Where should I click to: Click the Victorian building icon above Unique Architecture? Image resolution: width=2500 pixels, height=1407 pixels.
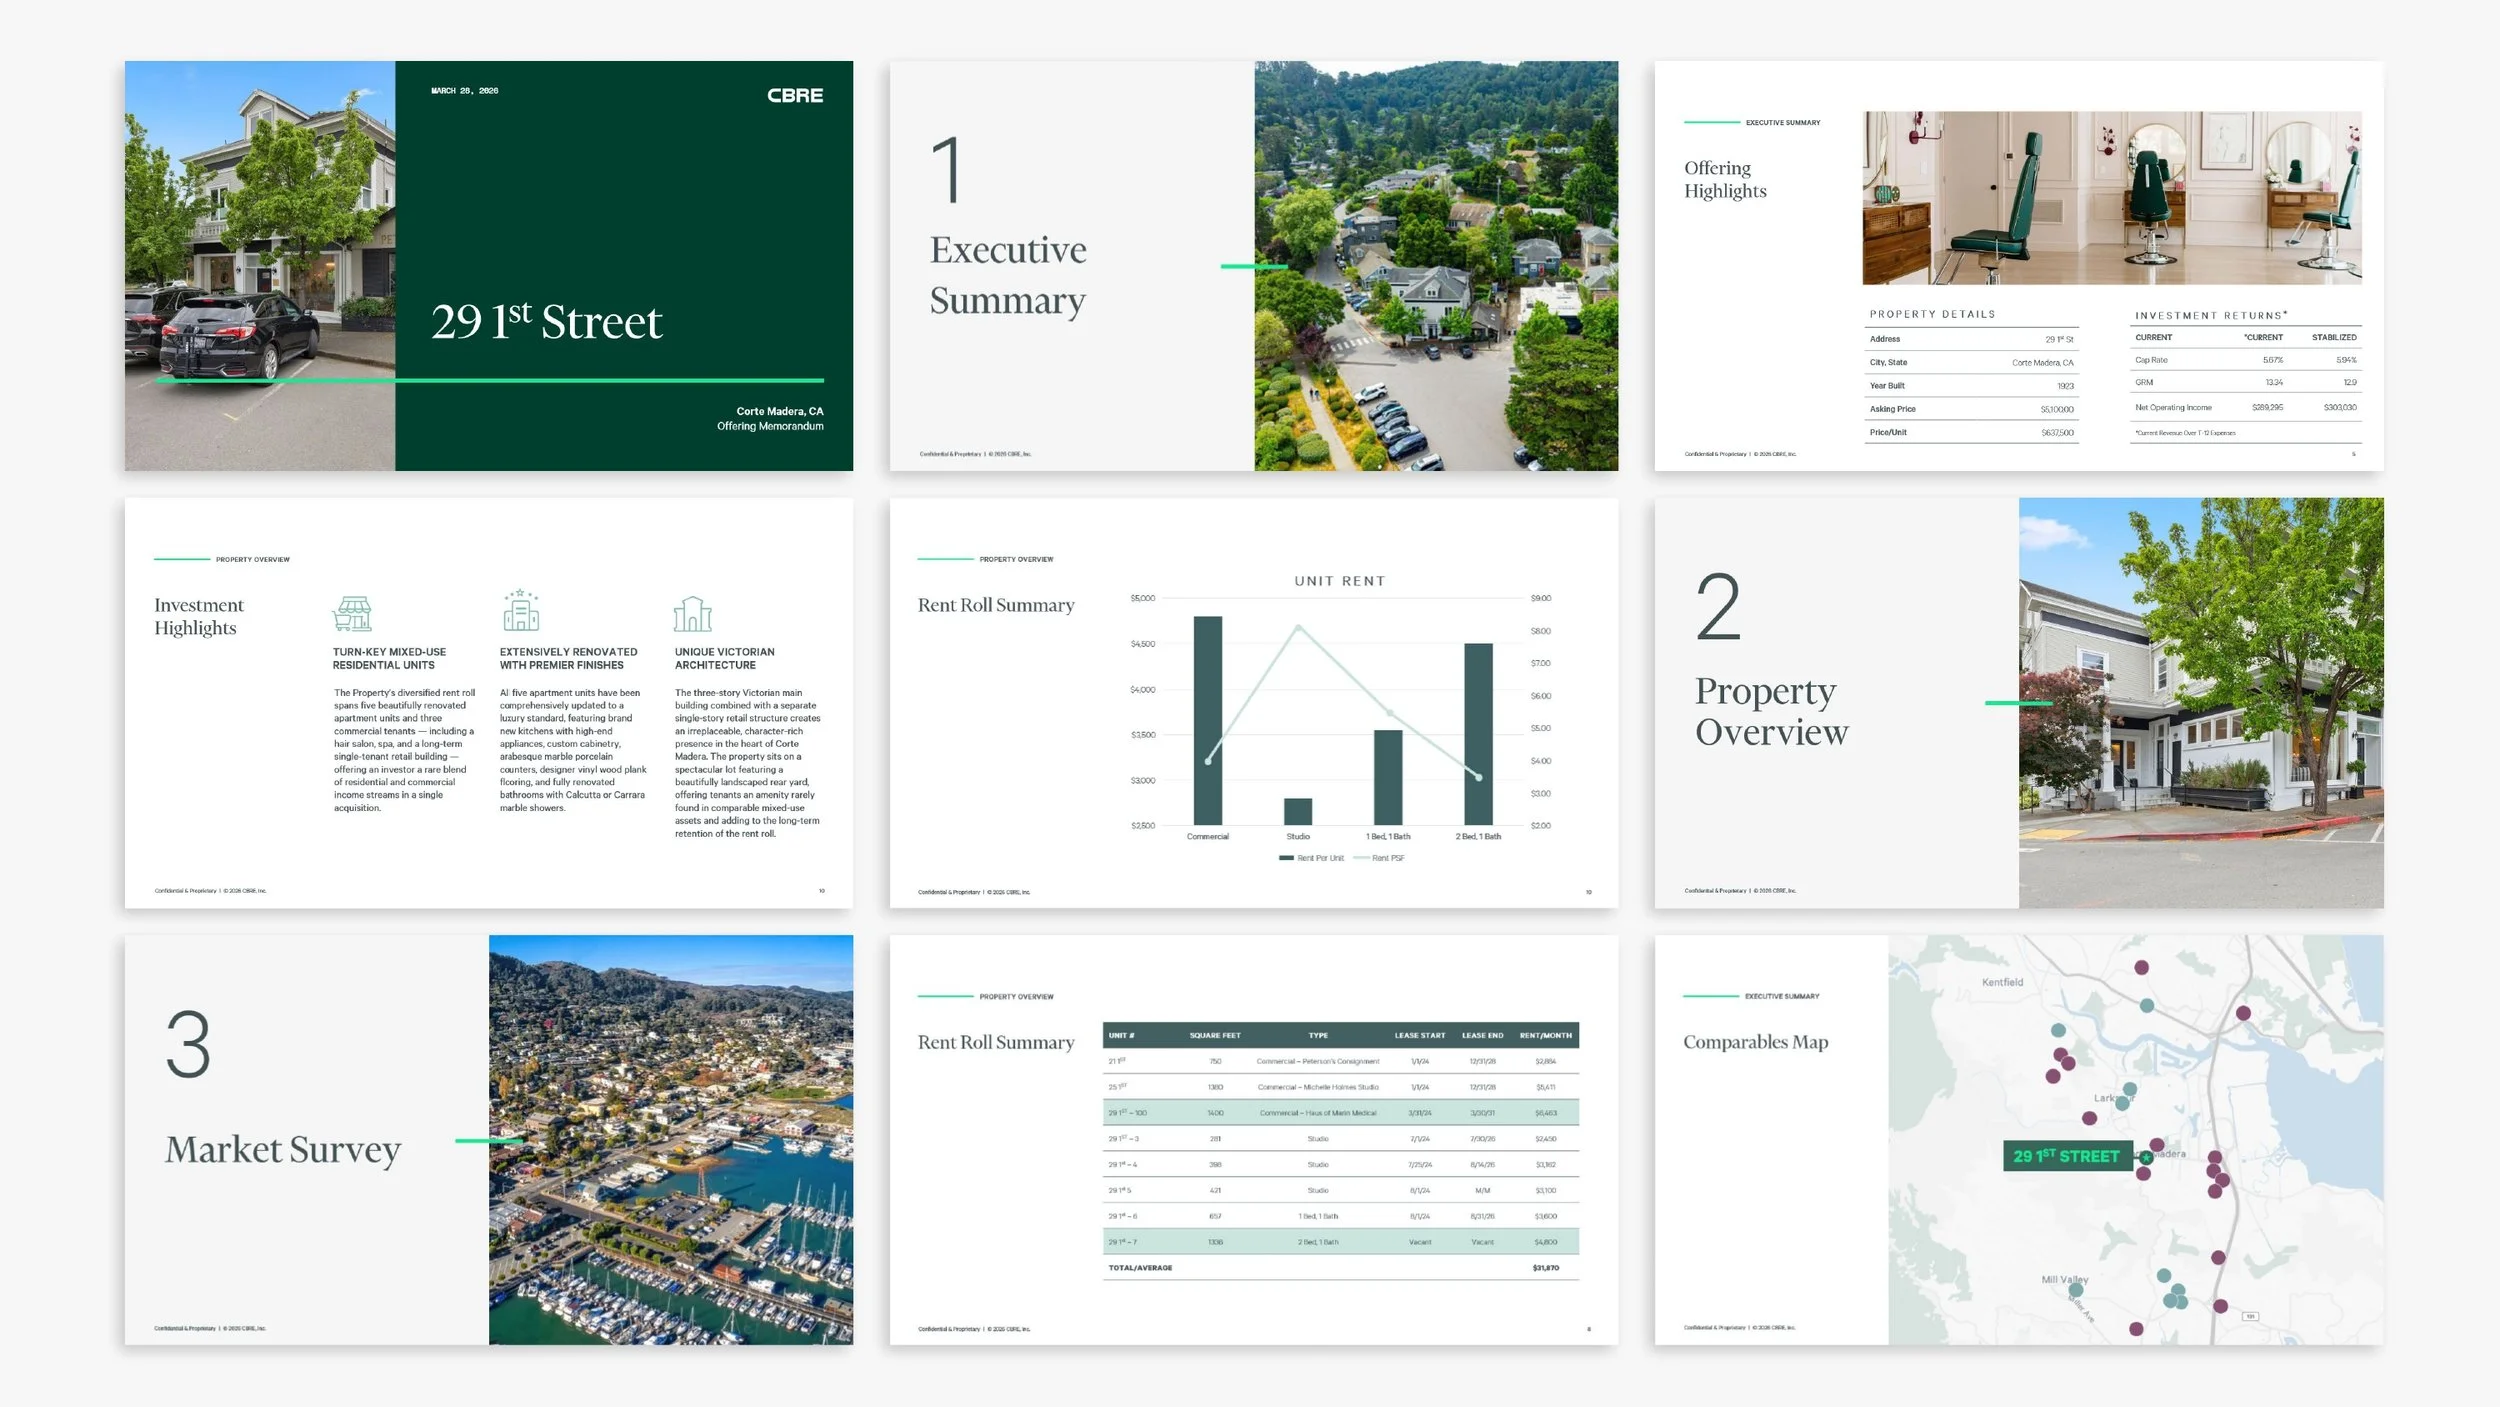point(693,613)
